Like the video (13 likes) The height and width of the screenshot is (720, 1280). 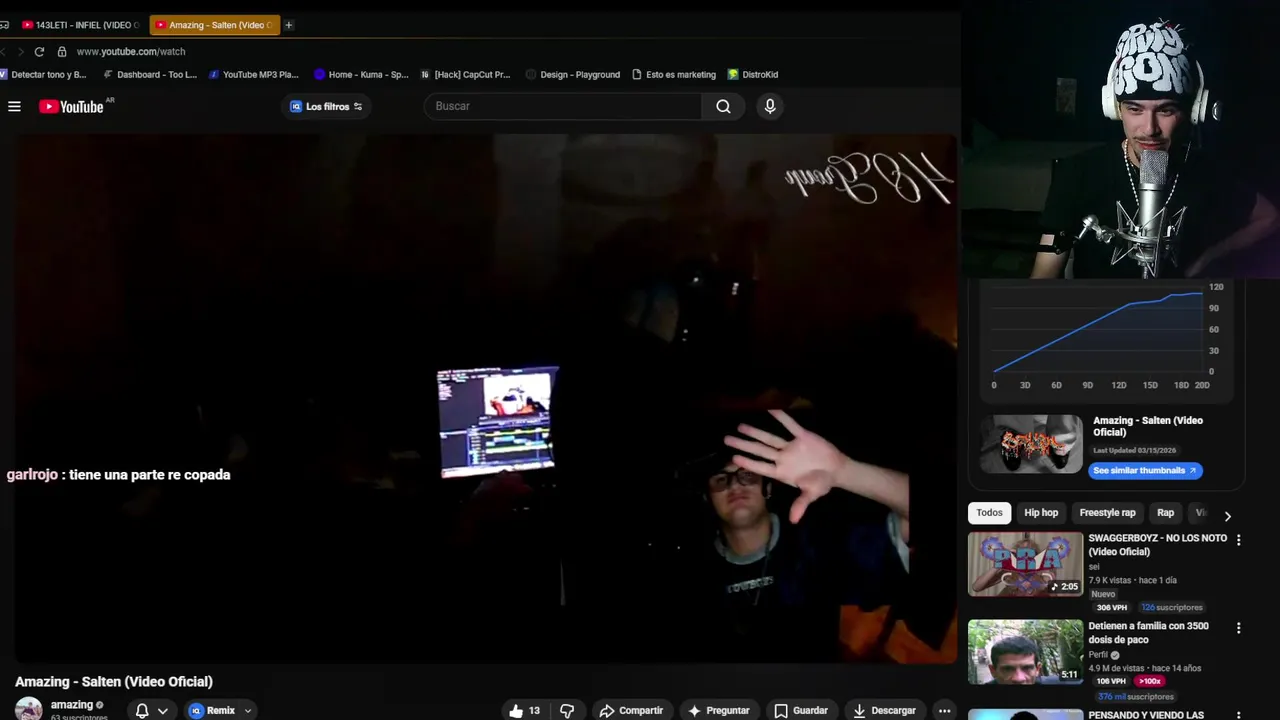pos(525,710)
